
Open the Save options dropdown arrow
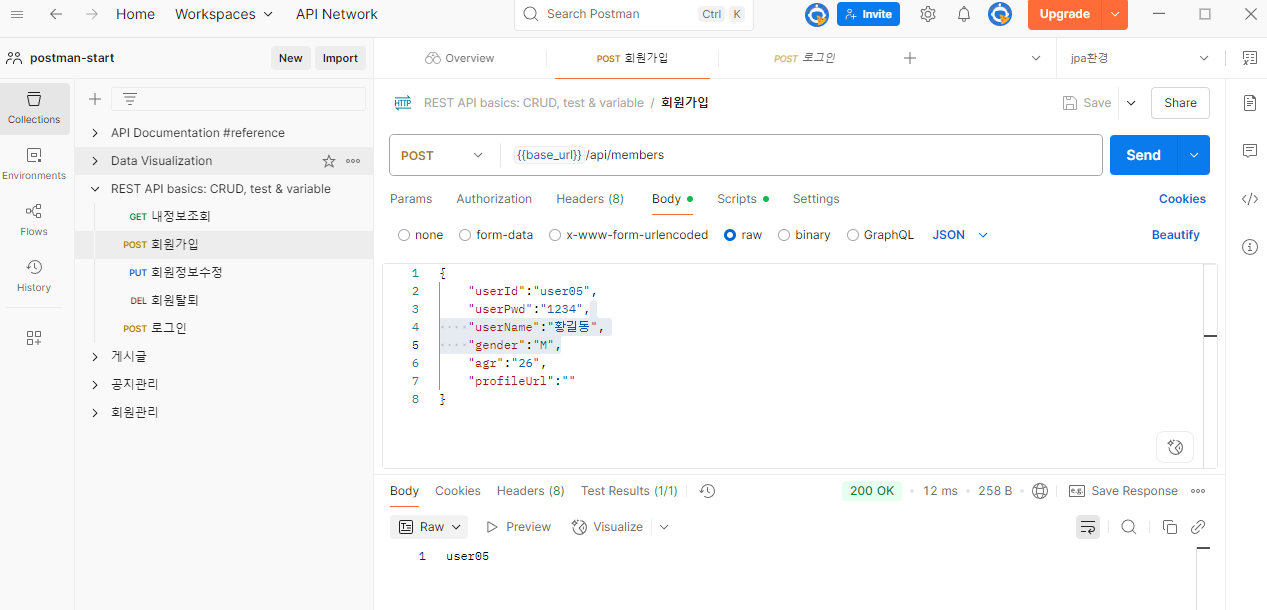pyautogui.click(x=1131, y=103)
